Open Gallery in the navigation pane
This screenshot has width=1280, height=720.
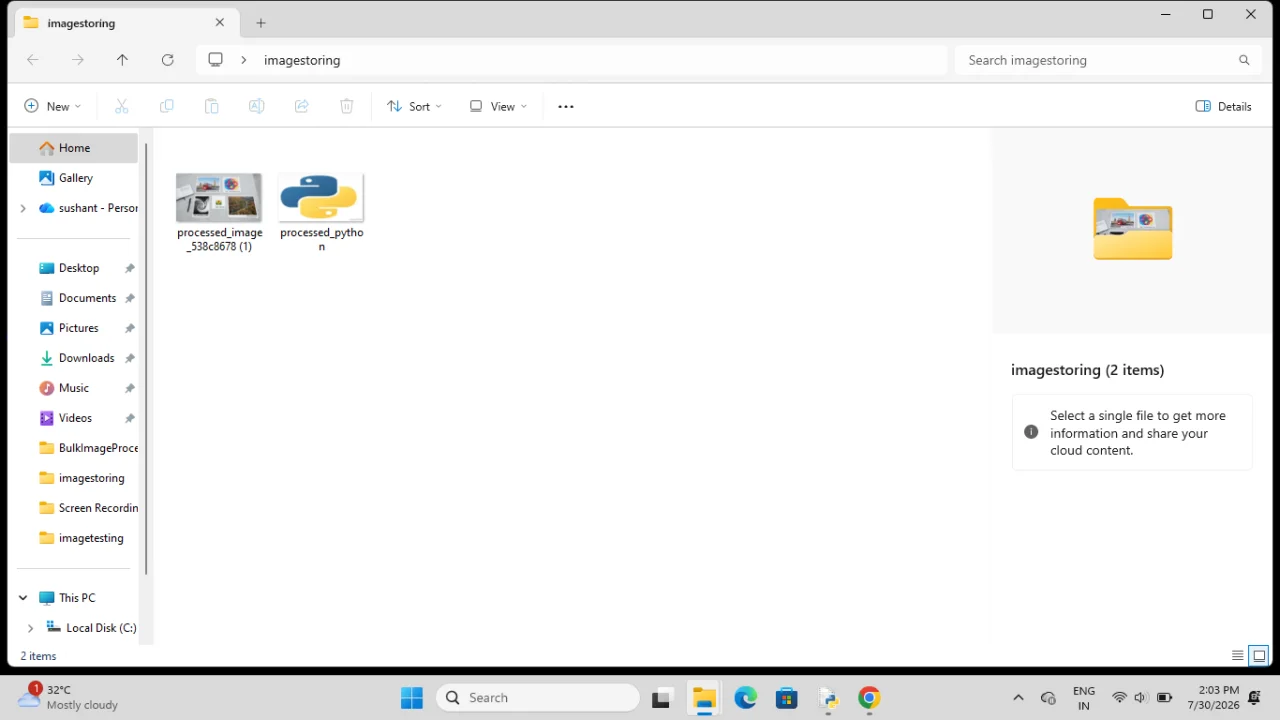(x=74, y=178)
